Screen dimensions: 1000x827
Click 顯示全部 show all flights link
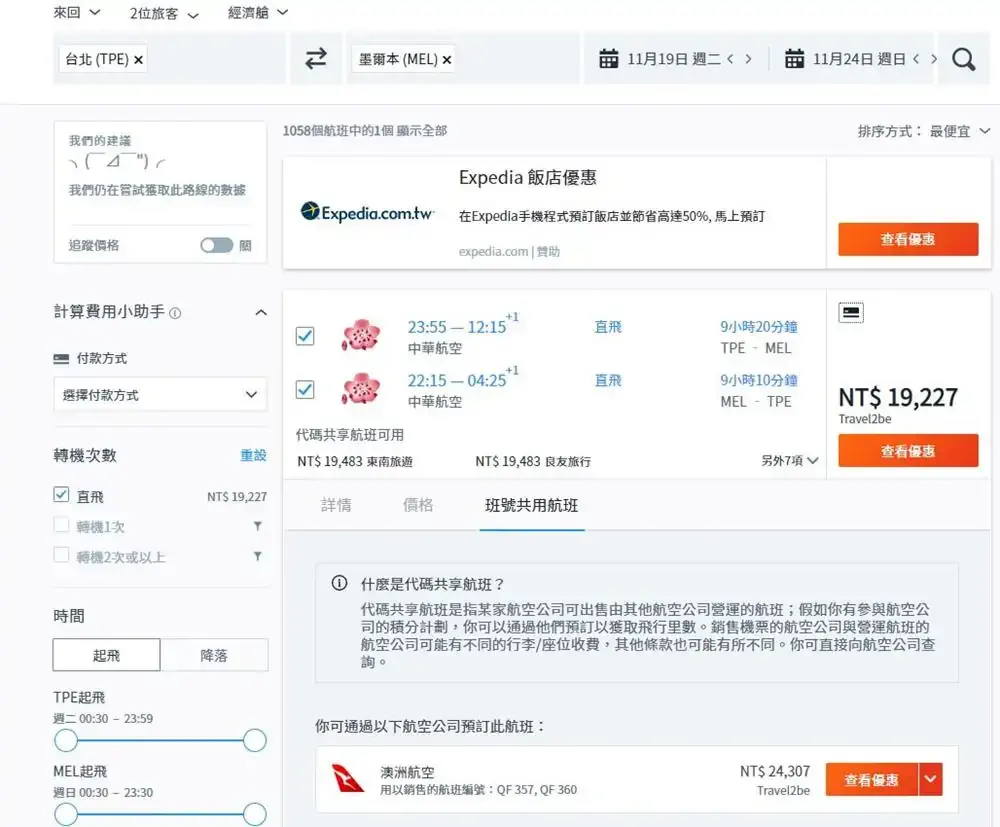pos(422,131)
